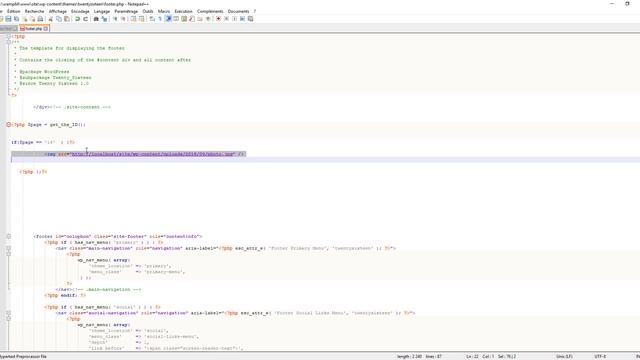Click the '<?php endif; ?>' code line
The width and height of the screenshot is (640, 360).
65,295
